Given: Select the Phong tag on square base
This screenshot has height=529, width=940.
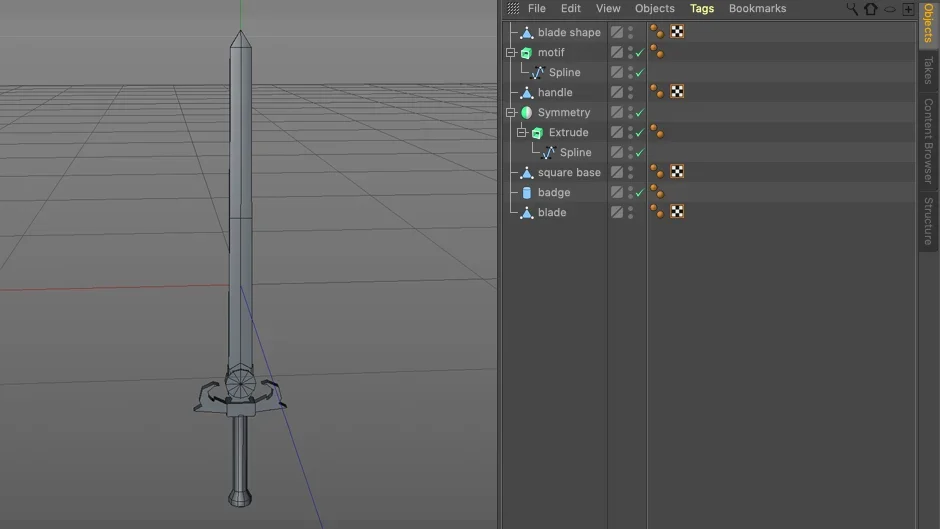Looking at the screenshot, I should click(x=657, y=172).
